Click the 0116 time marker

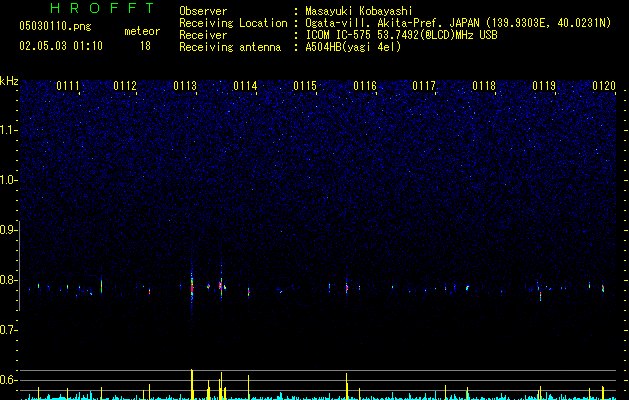click(x=365, y=86)
